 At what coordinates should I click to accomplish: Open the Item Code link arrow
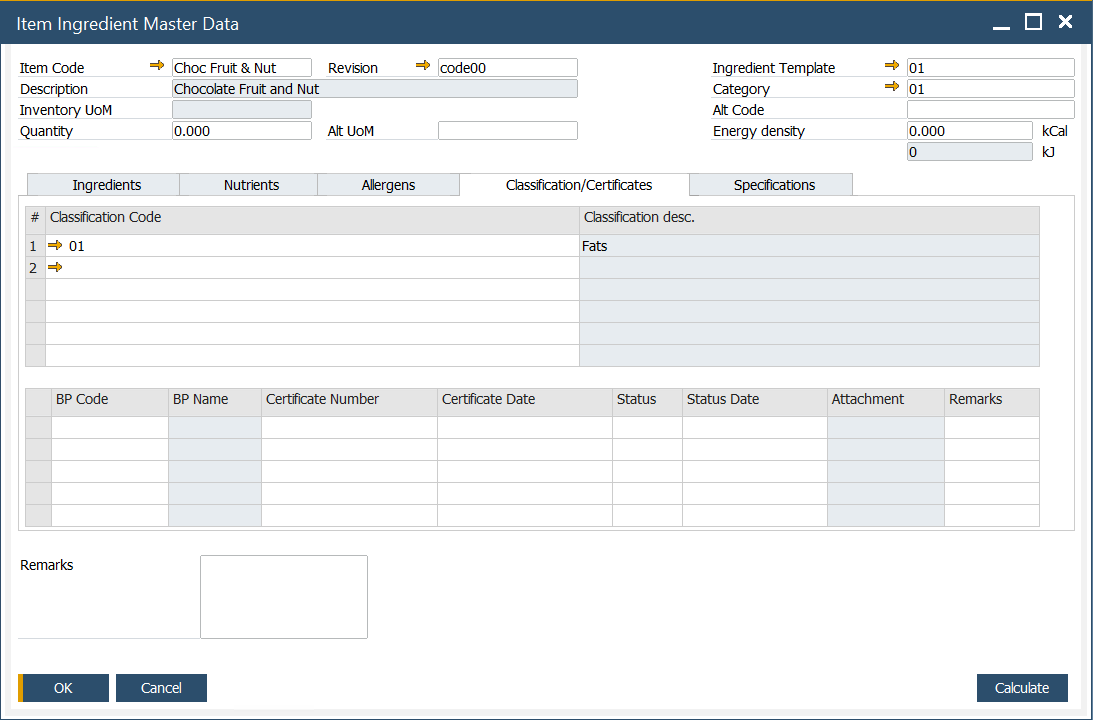[158, 66]
